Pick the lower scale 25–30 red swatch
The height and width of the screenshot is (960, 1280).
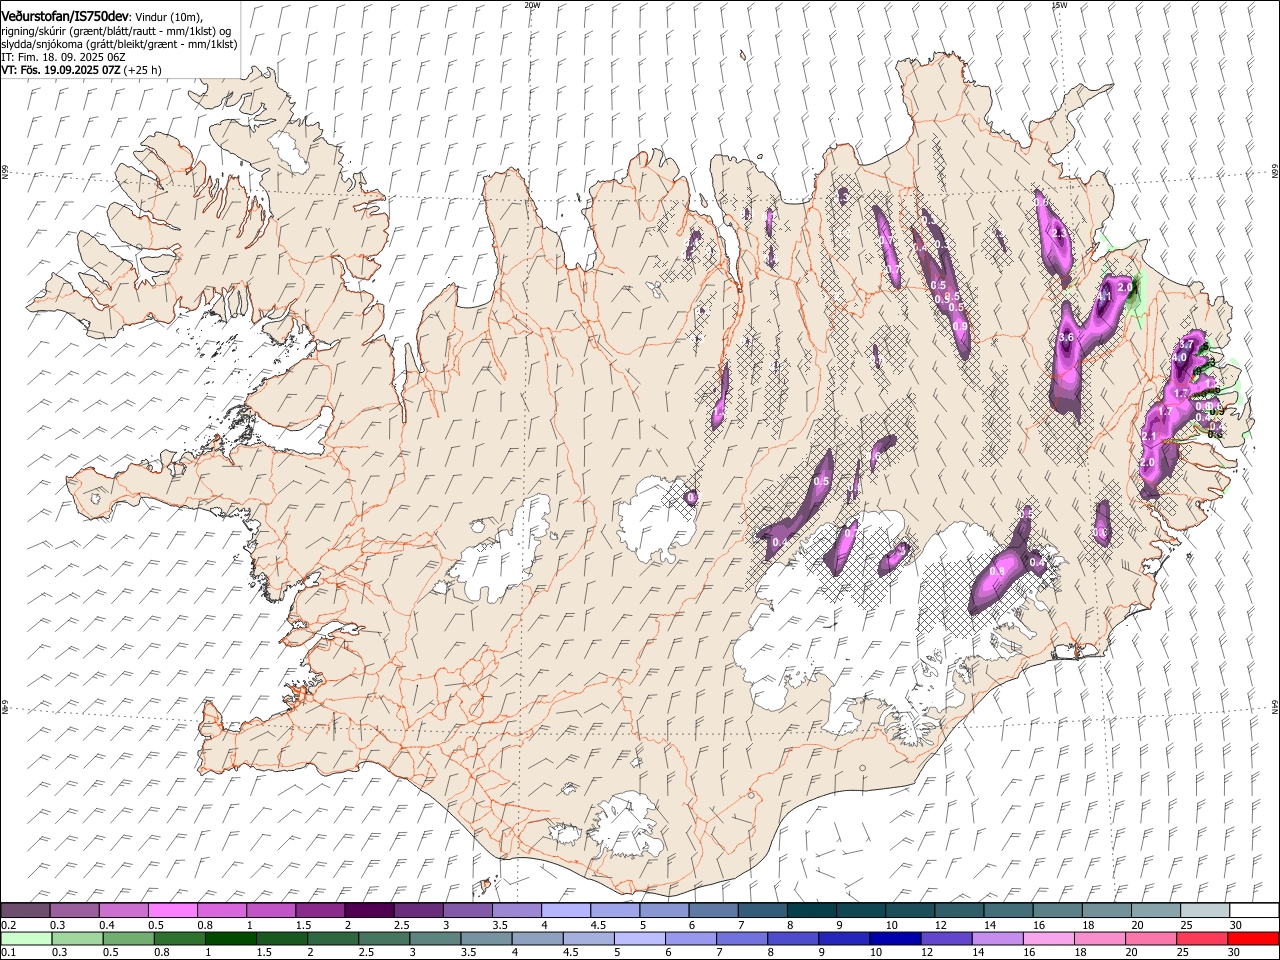(1202, 939)
